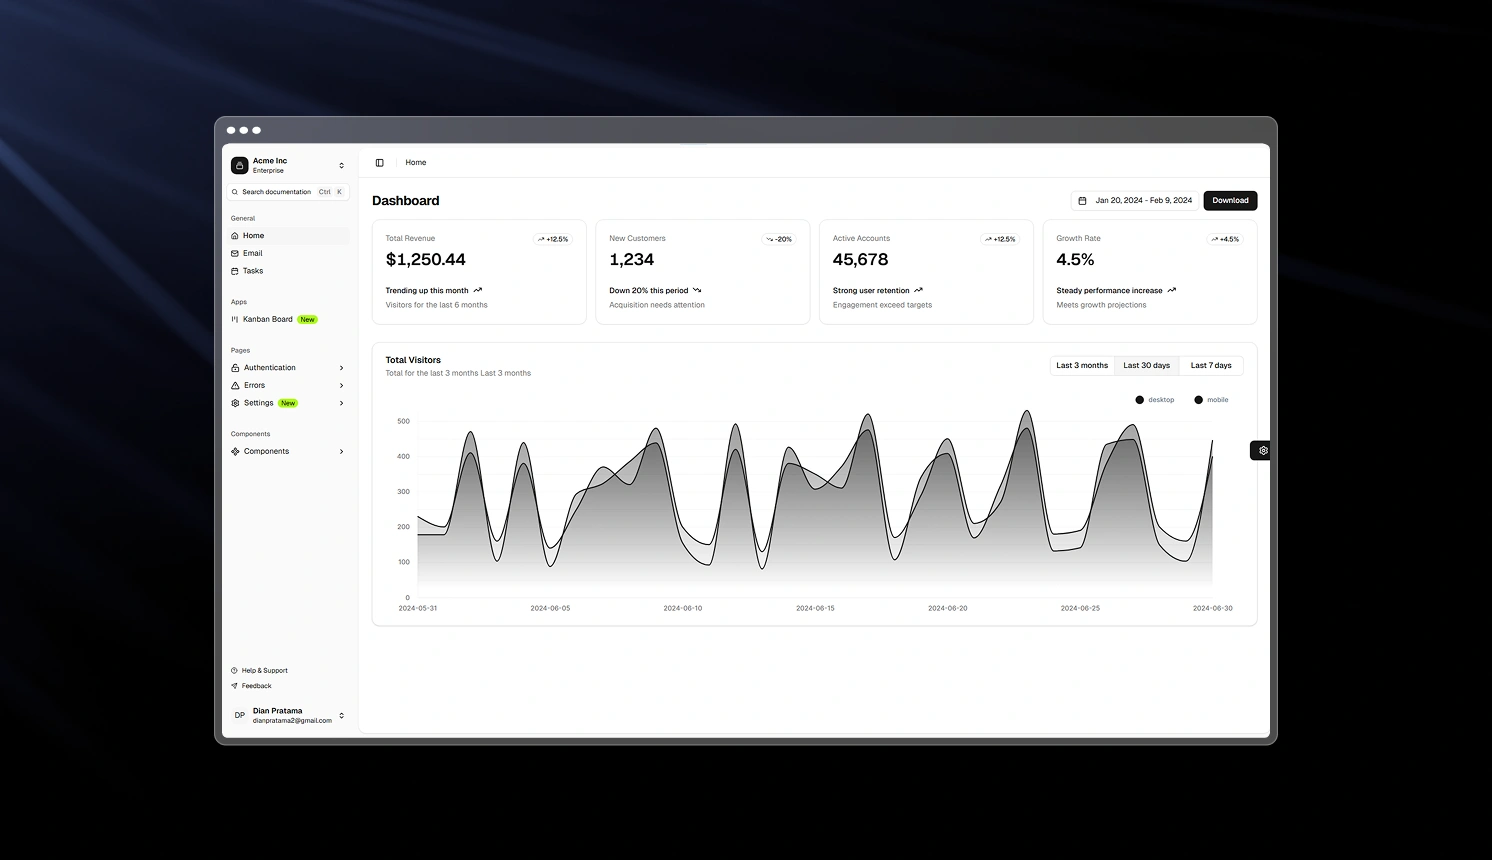Image resolution: width=1492 pixels, height=860 pixels.
Task: Open the Dian Pratama account menu chevrons
Action: pyautogui.click(x=341, y=715)
